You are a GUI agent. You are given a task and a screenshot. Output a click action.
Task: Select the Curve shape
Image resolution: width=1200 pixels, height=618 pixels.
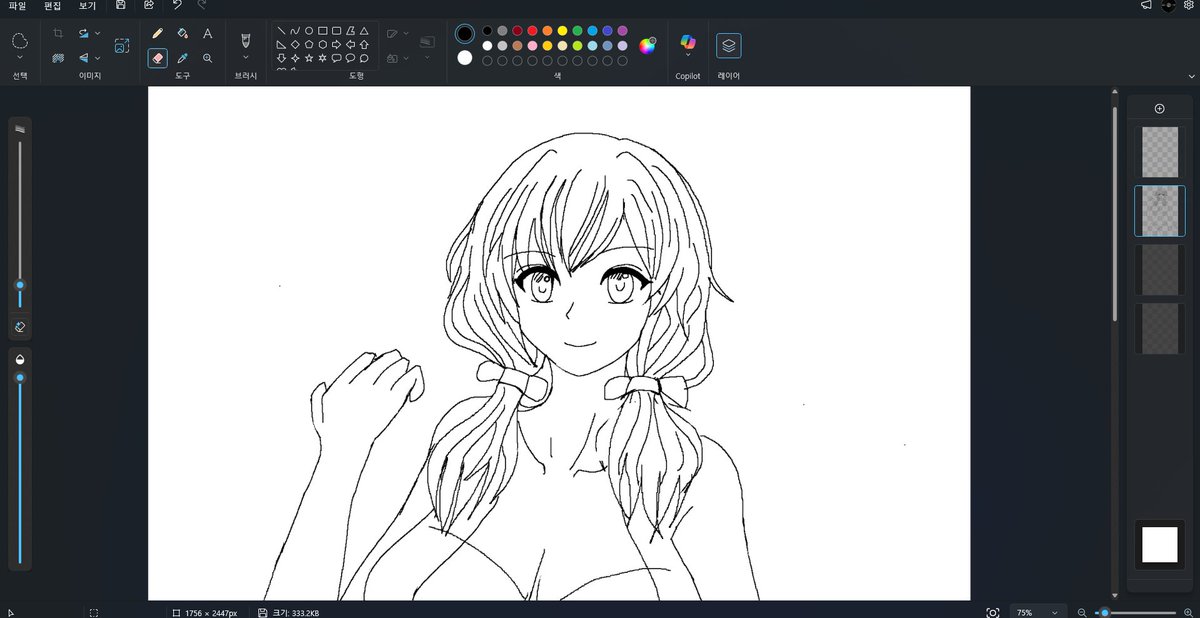pos(295,31)
